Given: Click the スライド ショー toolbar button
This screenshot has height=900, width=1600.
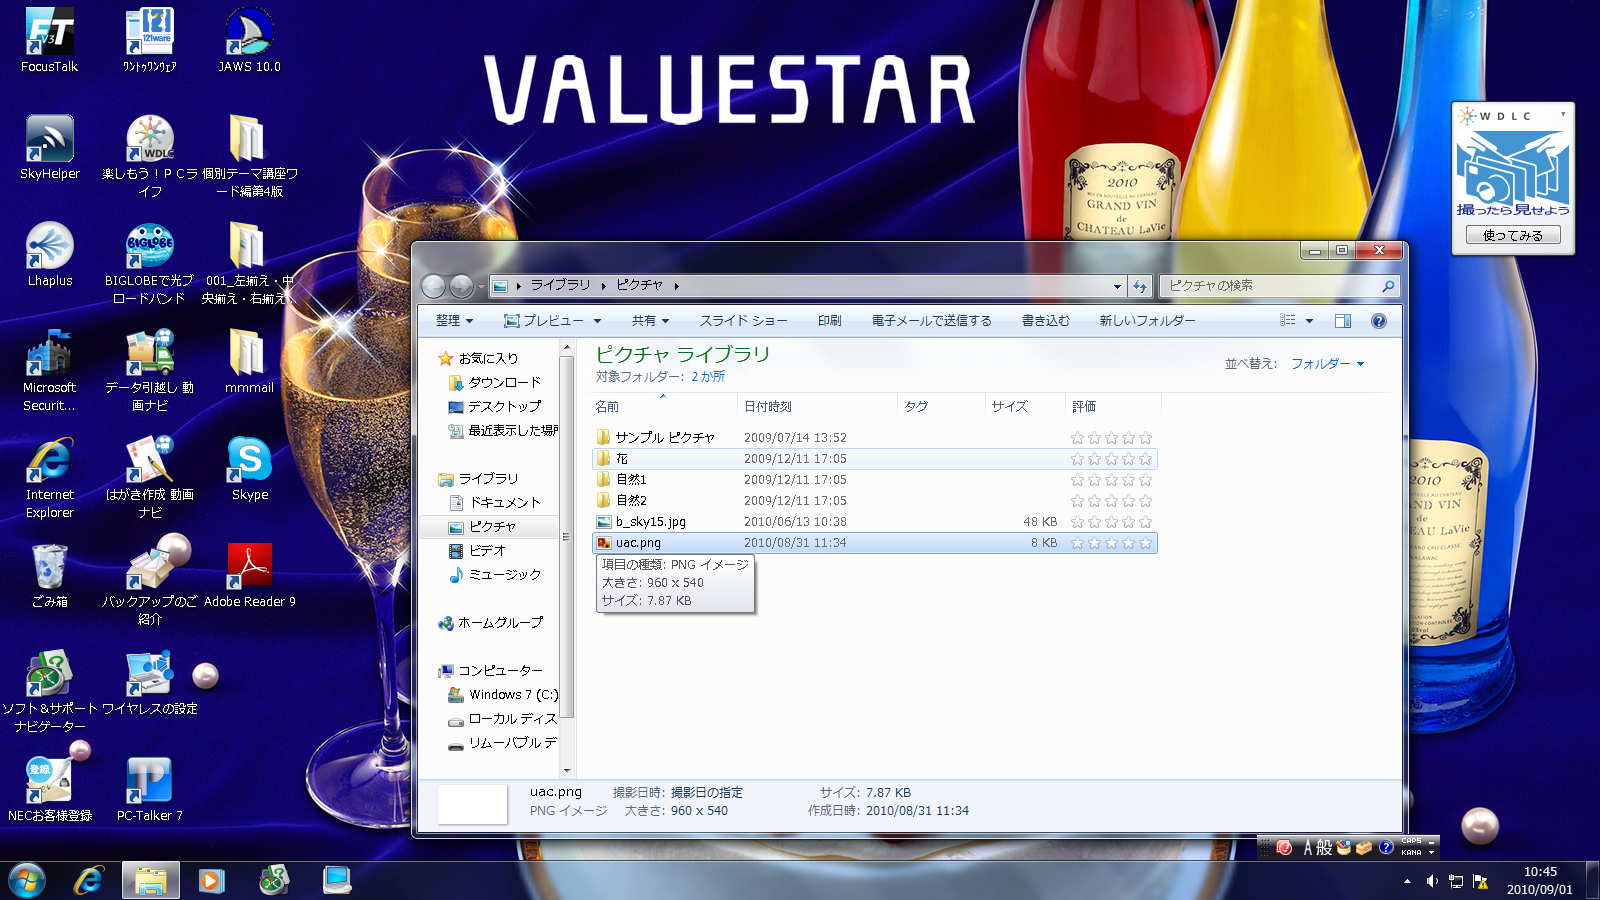Looking at the screenshot, I should pyautogui.click(x=743, y=321).
